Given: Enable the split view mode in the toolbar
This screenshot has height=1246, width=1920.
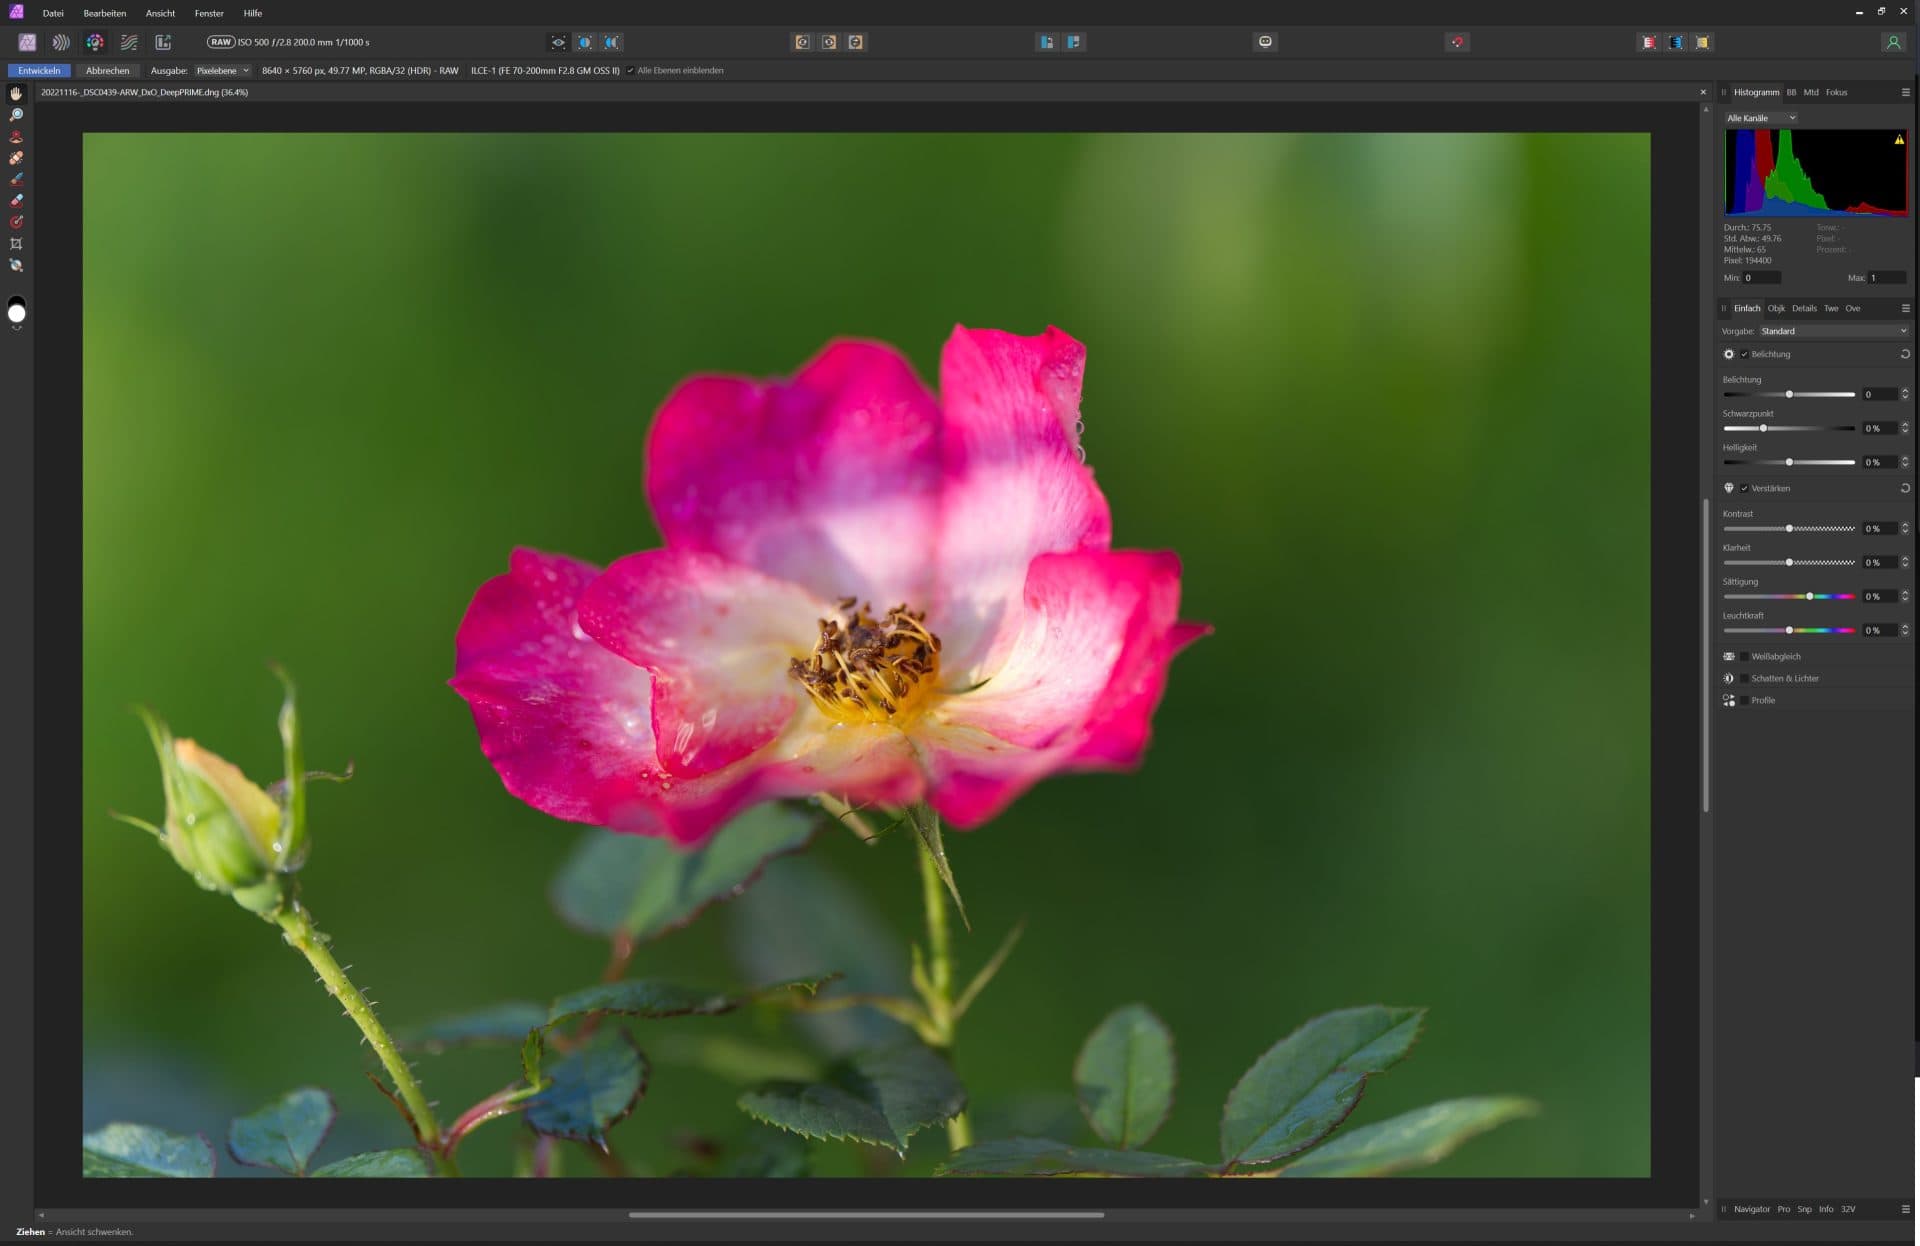Looking at the screenshot, I should pyautogui.click(x=585, y=42).
